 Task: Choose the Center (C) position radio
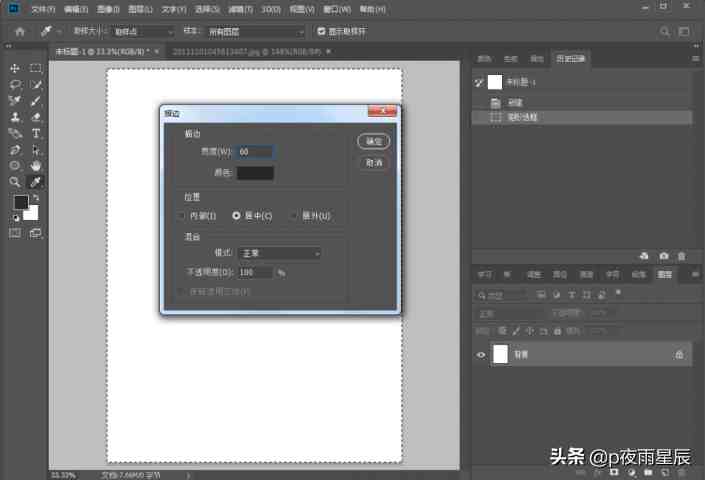tap(236, 216)
